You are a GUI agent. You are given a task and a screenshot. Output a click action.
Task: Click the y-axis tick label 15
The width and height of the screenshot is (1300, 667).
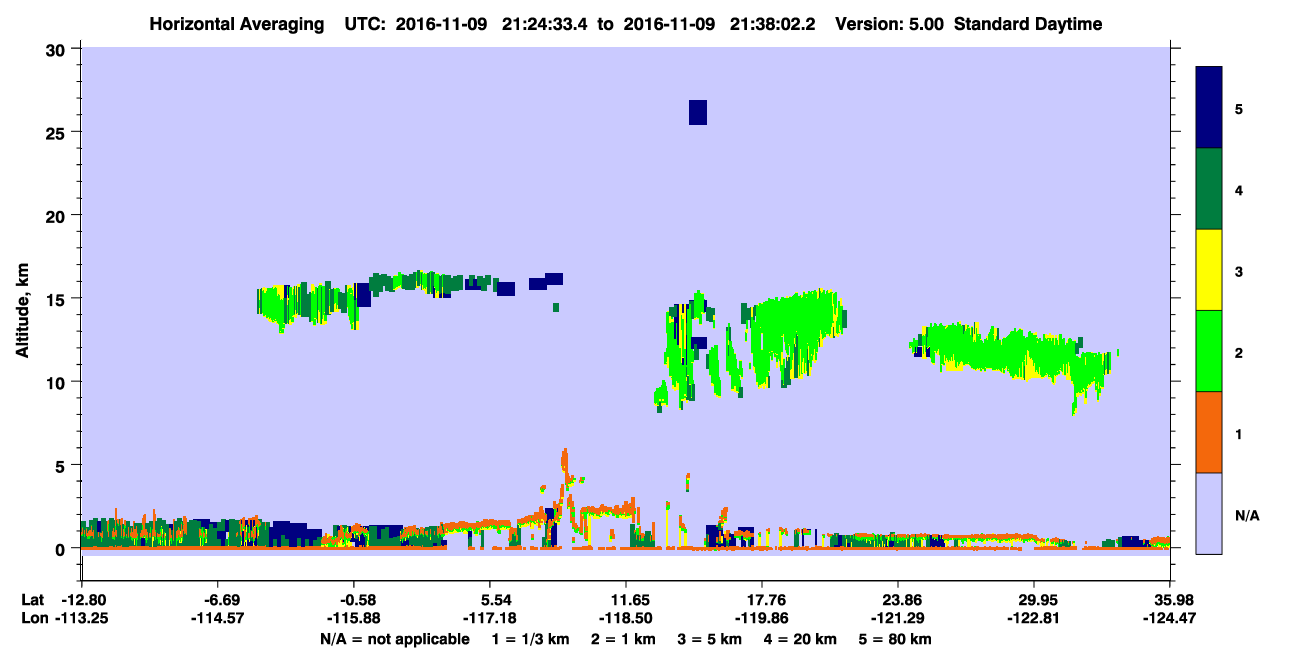pos(57,298)
